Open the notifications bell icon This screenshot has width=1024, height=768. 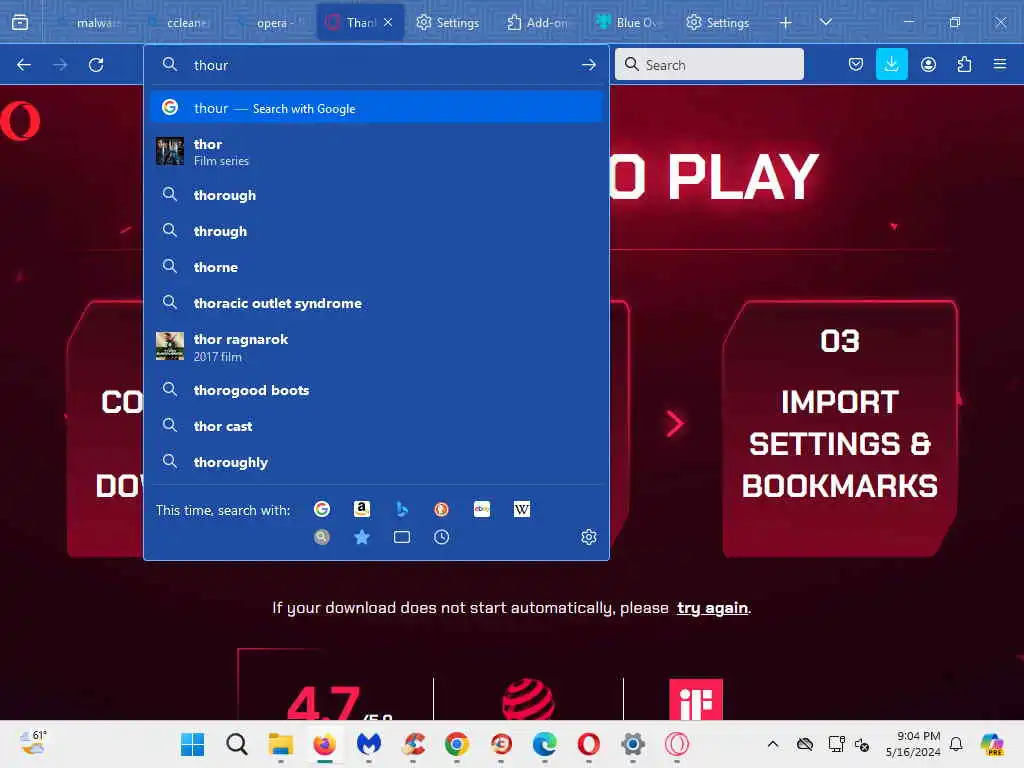point(956,744)
